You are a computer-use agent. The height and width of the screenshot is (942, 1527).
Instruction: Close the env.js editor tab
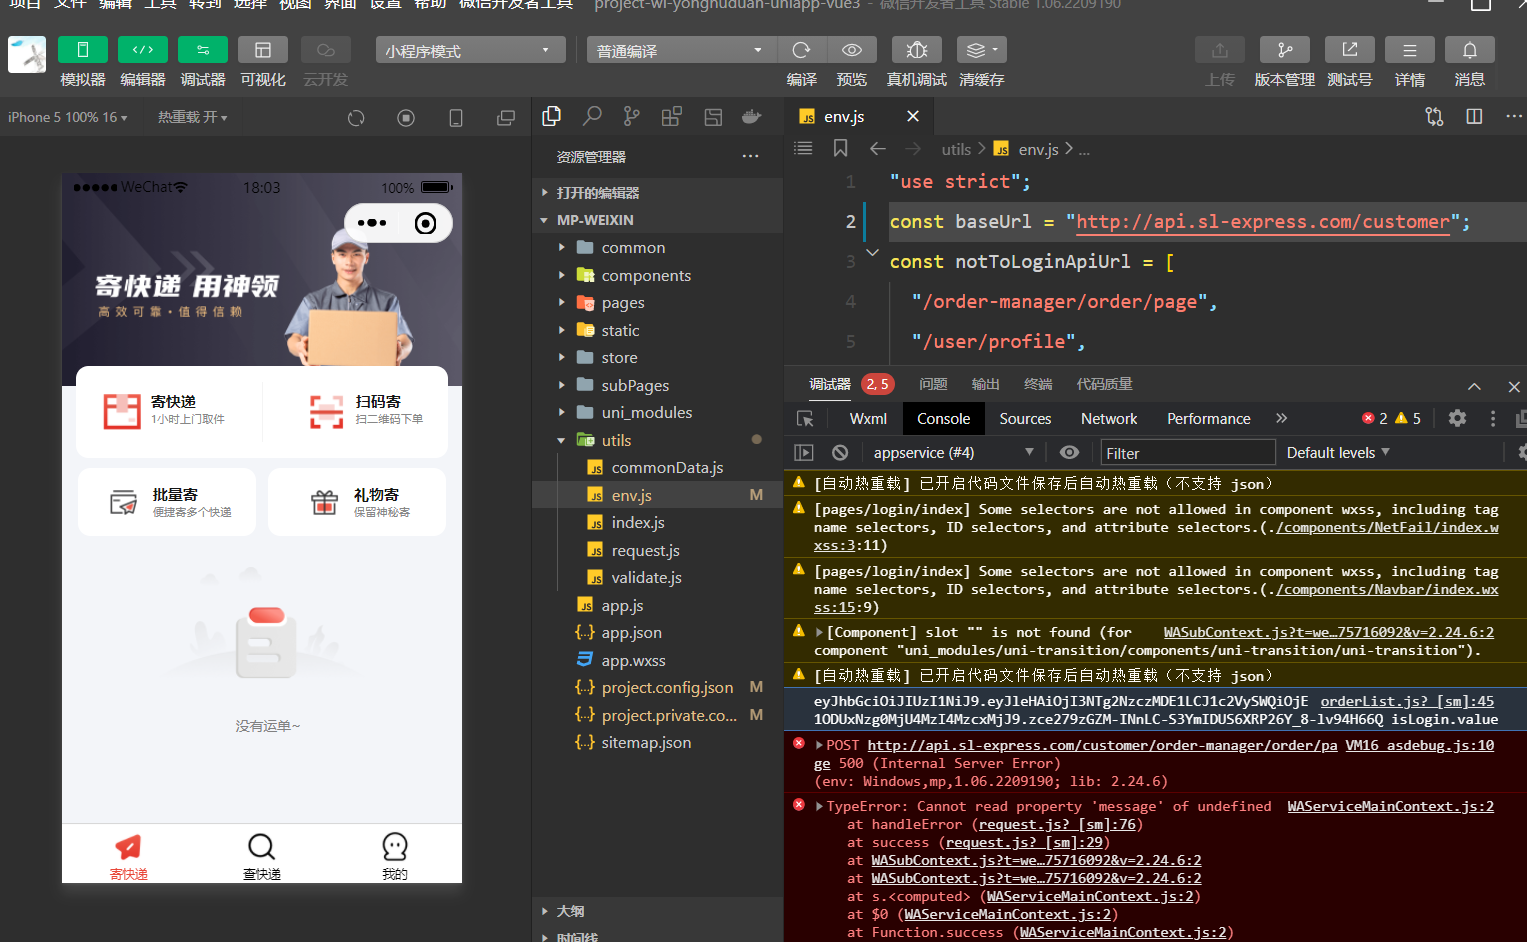[912, 116]
